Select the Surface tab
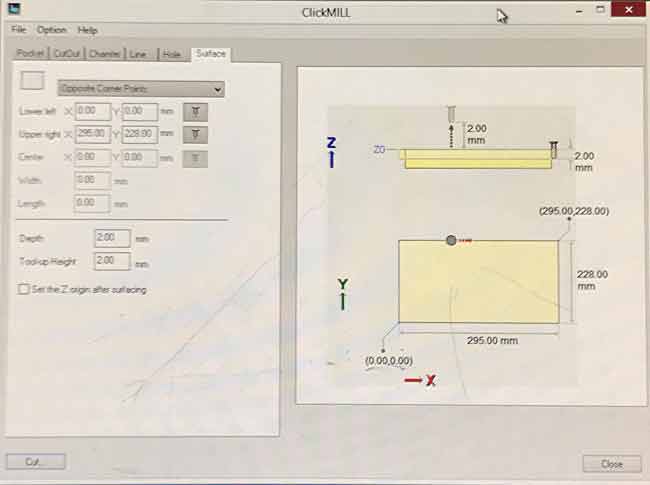 click(211, 53)
